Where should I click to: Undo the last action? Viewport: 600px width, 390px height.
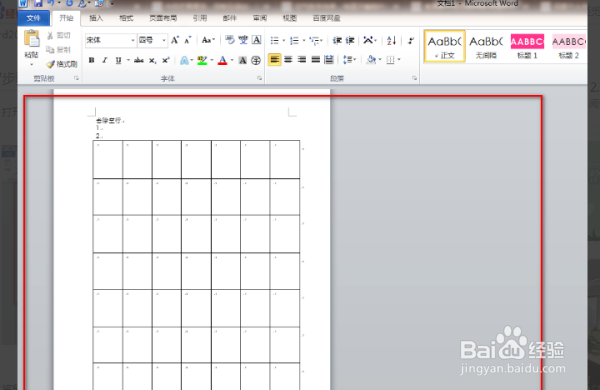pos(51,3)
